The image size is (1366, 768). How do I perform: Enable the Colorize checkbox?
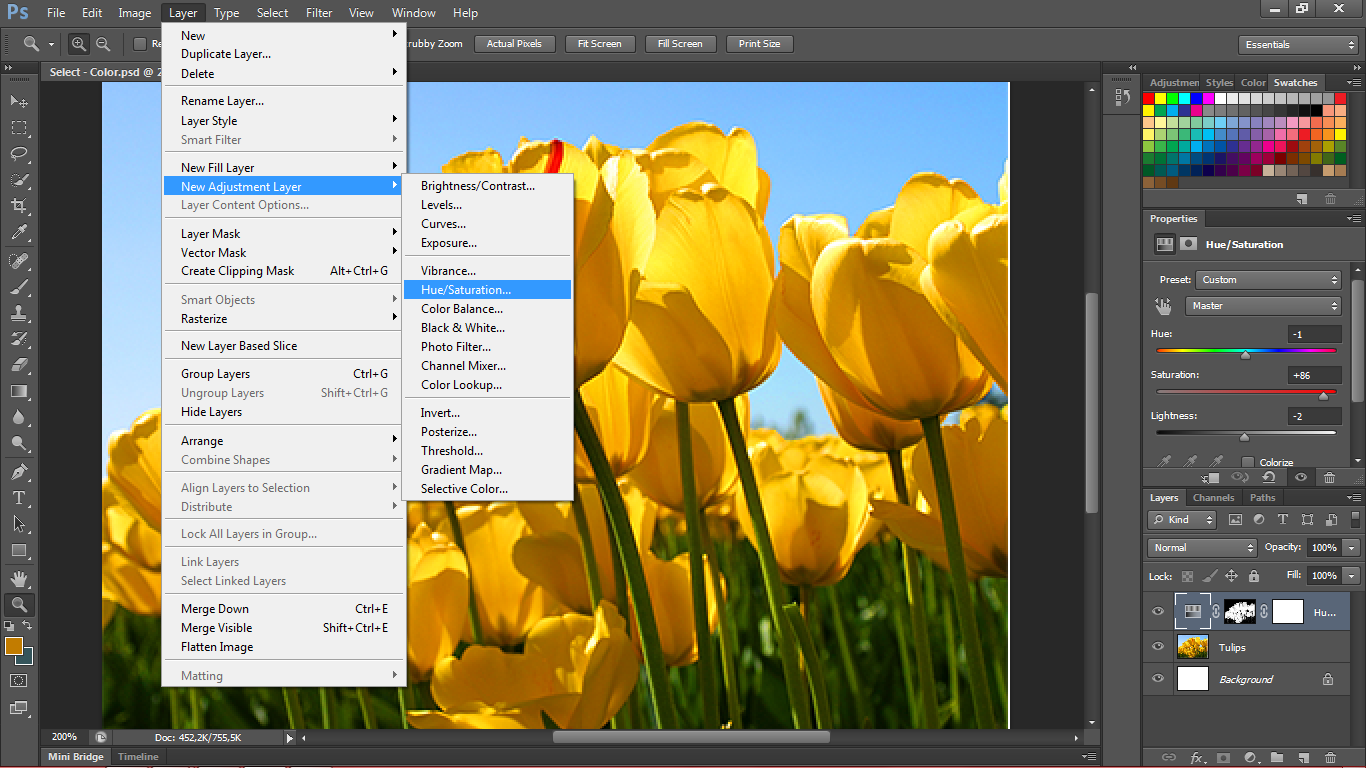(x=1248, y=463)
